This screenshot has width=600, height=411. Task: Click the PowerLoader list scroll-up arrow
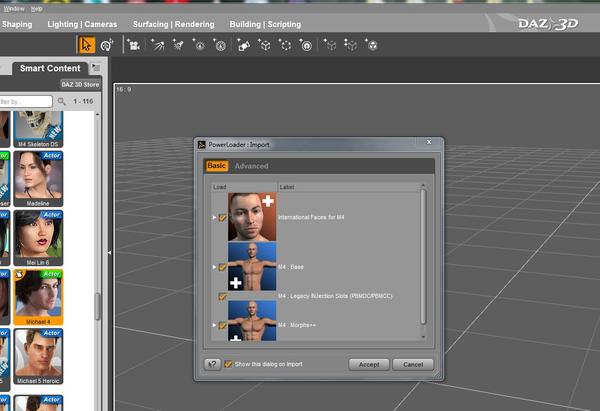(x=423, y=186)
